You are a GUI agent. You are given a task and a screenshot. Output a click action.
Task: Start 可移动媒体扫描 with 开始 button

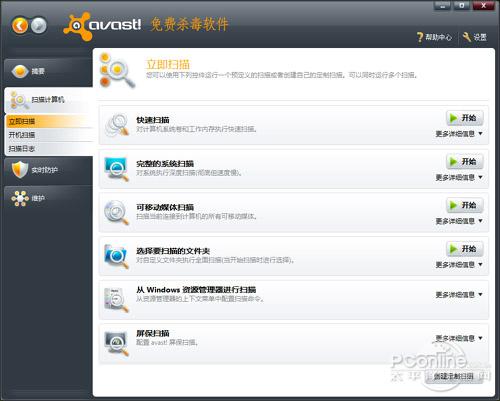(x=465, y=205)
